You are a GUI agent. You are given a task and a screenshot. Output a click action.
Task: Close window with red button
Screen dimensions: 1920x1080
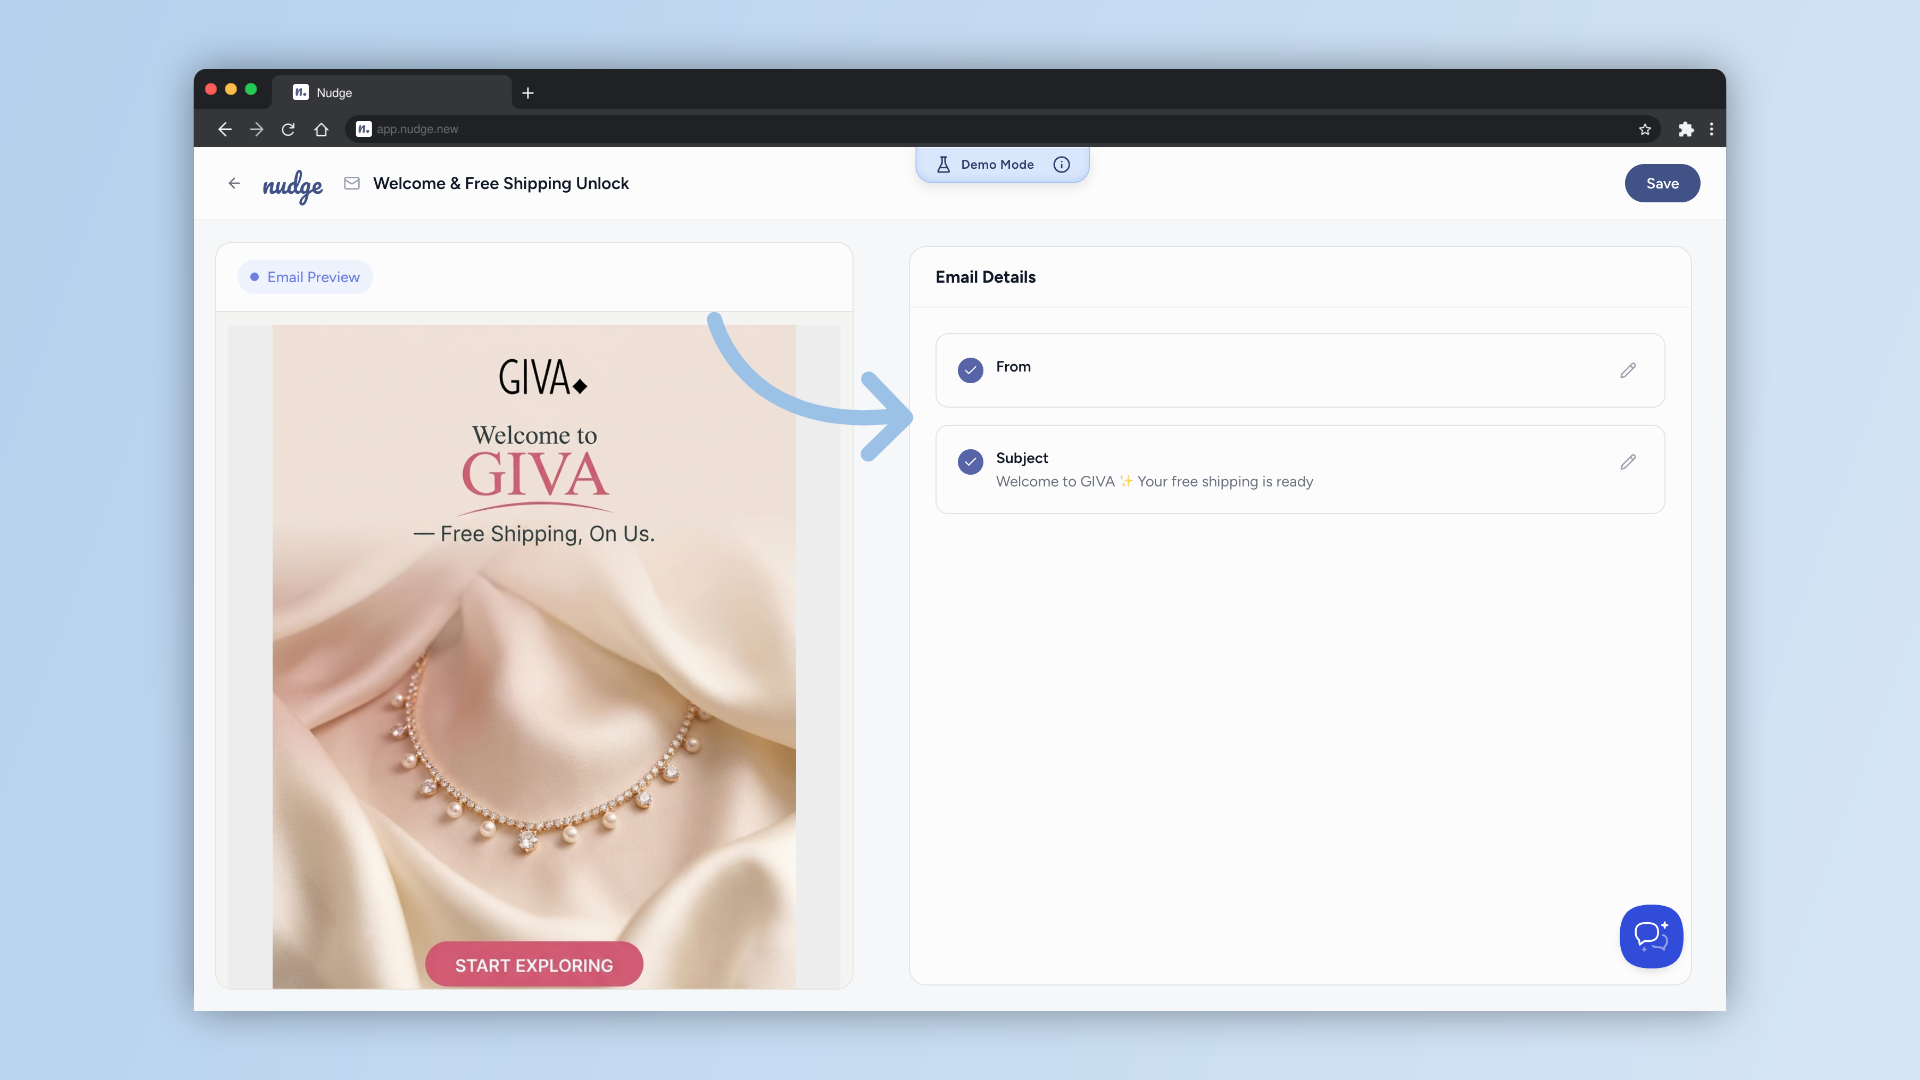click(x=211, y=89)
